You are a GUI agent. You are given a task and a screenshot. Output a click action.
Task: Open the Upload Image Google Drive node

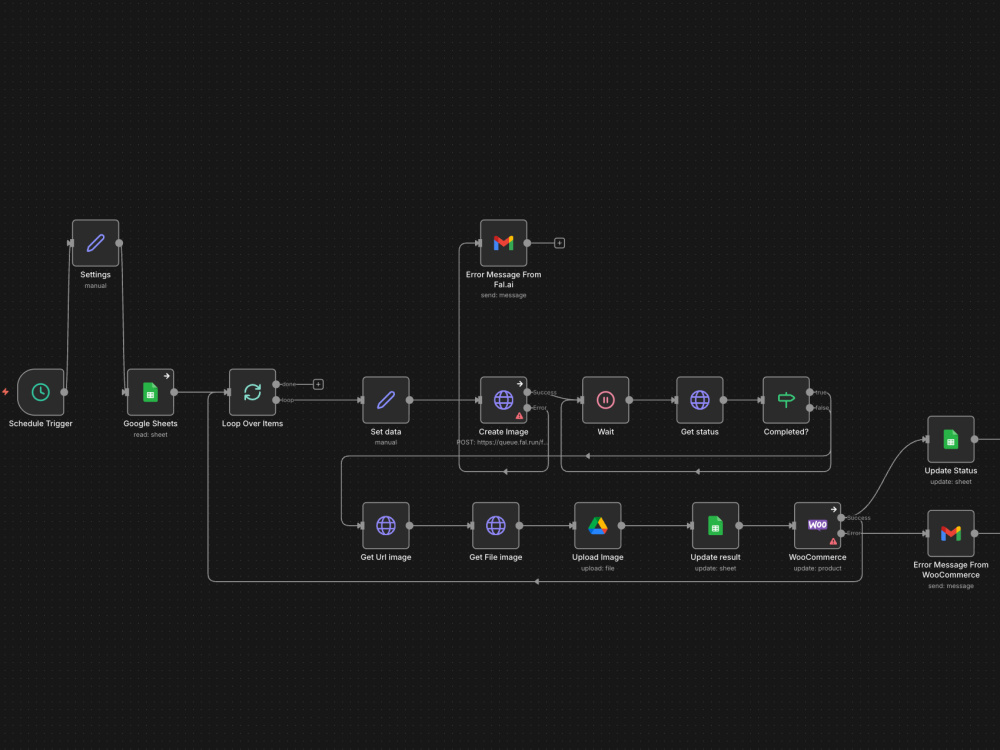tap(598, 526)
